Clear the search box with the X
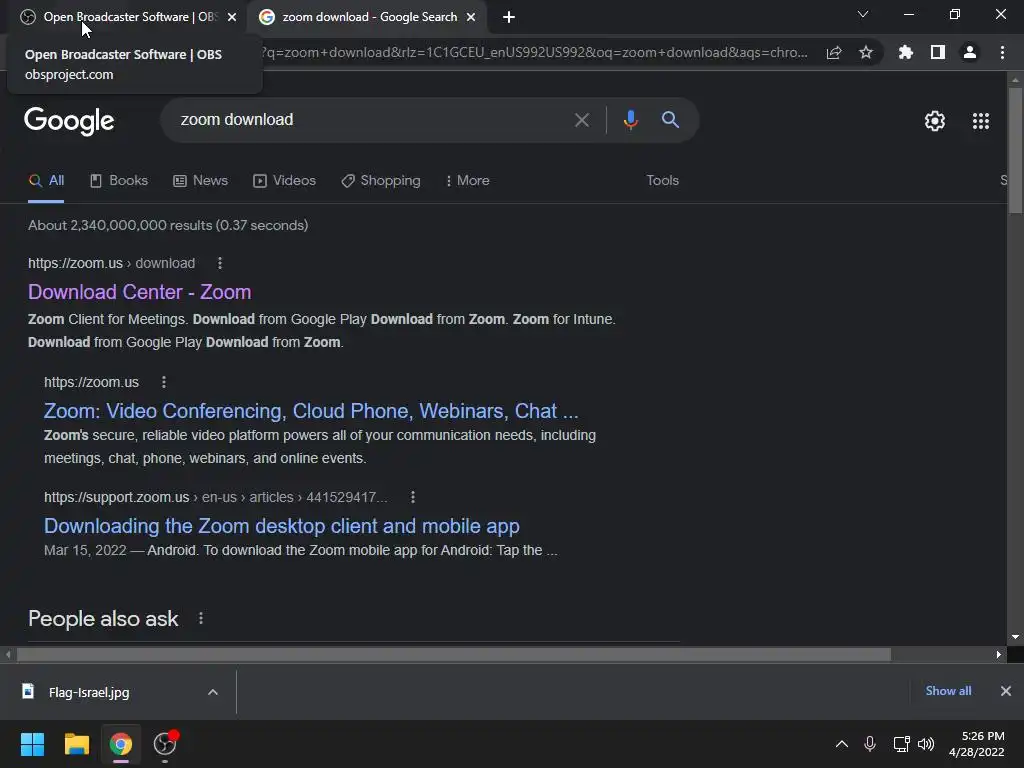This screenshot has height=768, width=1024. pos(582,120)
